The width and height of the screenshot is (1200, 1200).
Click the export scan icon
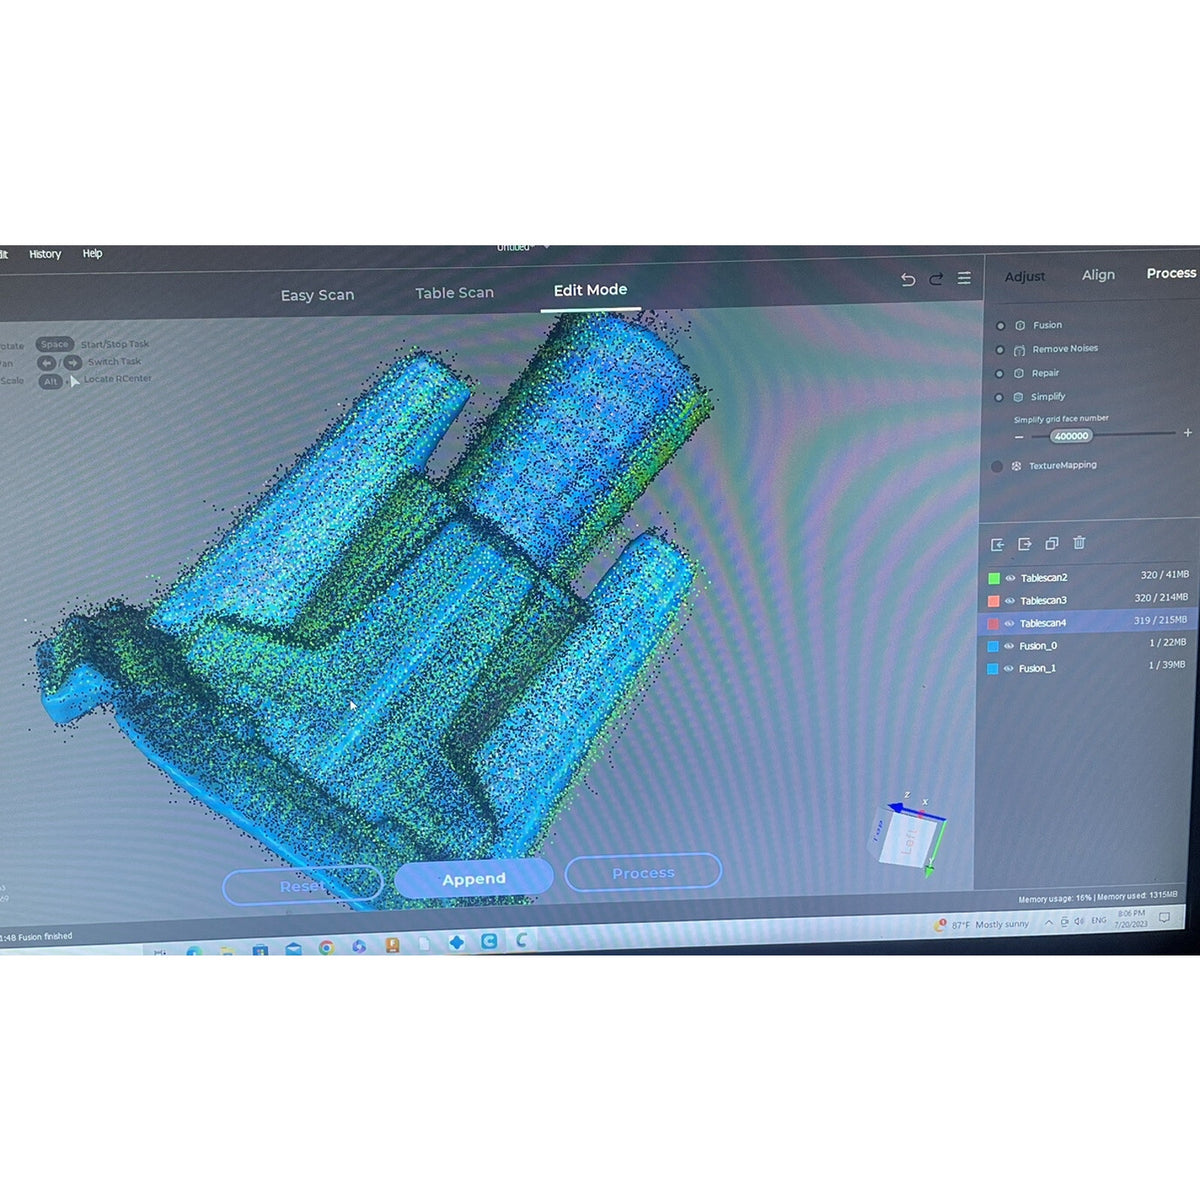(x=1024, y=544)
